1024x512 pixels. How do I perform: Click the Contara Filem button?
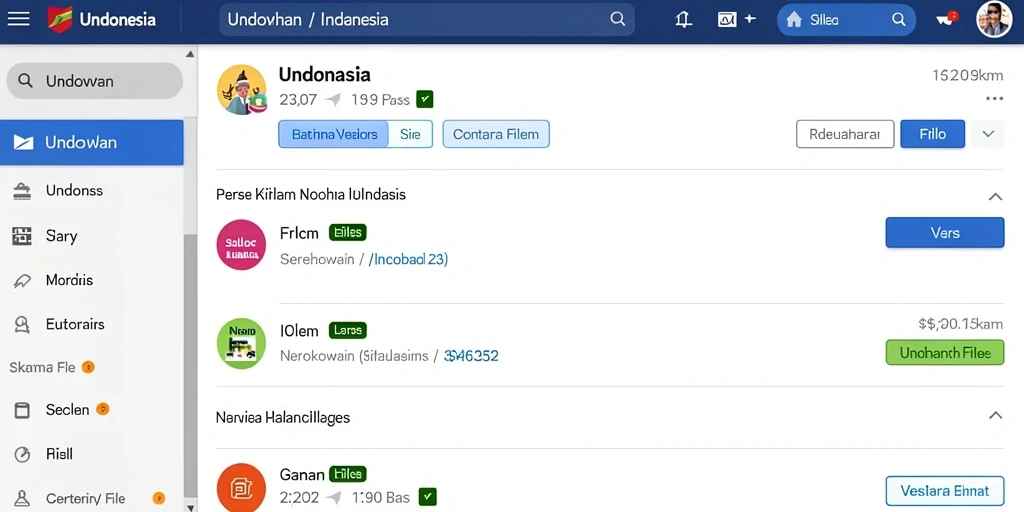[496, 134]
